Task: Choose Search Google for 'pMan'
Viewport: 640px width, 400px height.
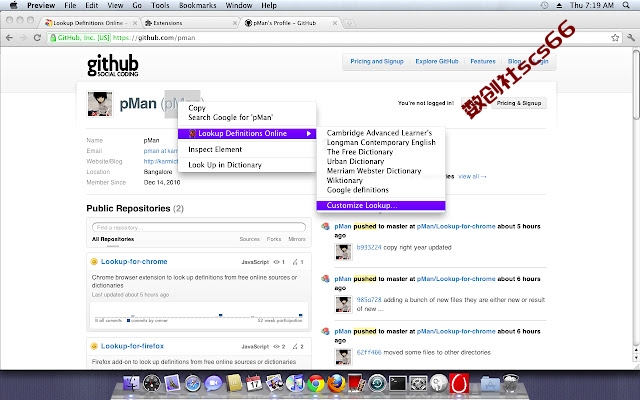Action: (247, 118)
